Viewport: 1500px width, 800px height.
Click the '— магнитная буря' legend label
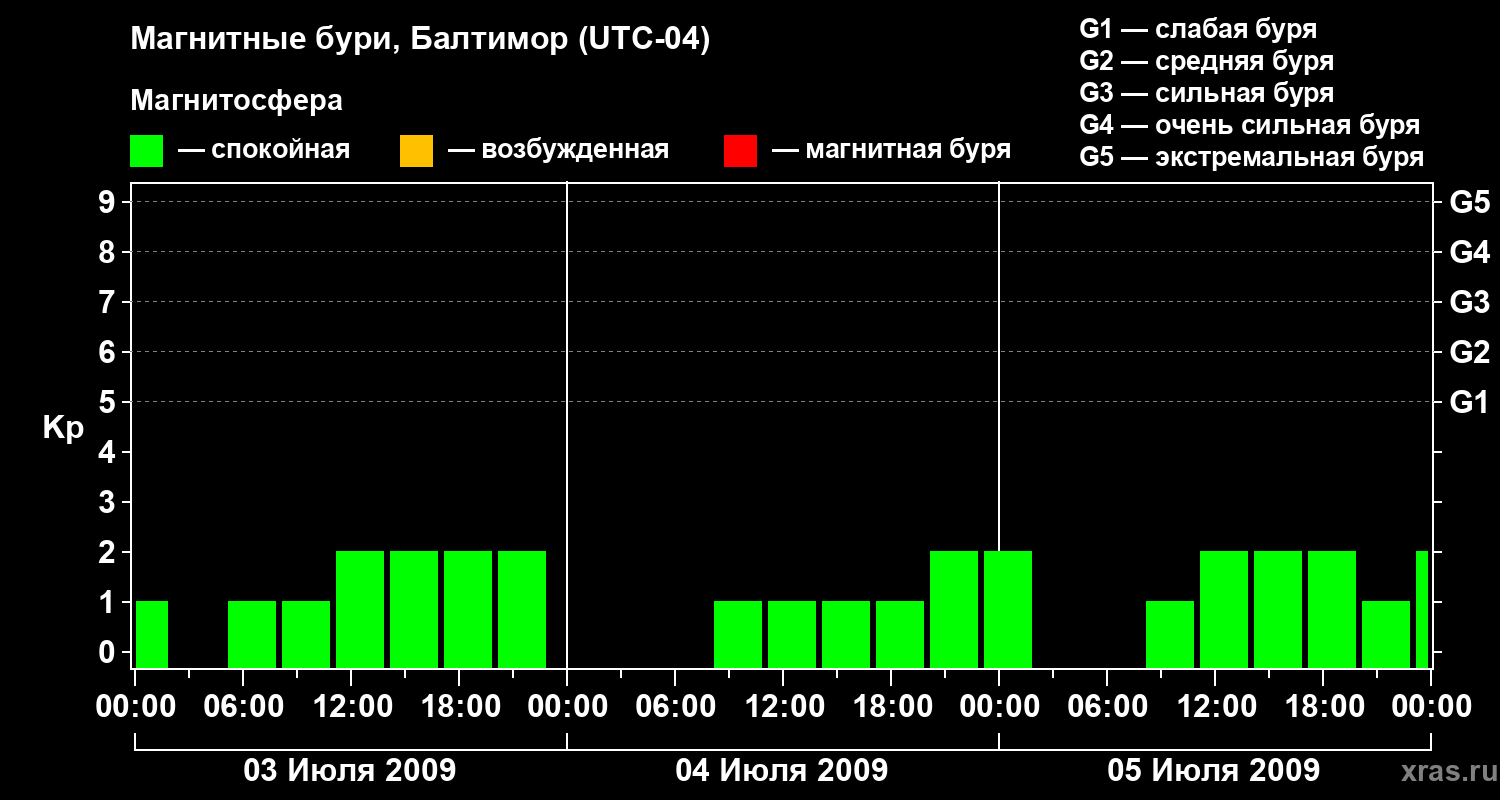(x=892, y=151)
